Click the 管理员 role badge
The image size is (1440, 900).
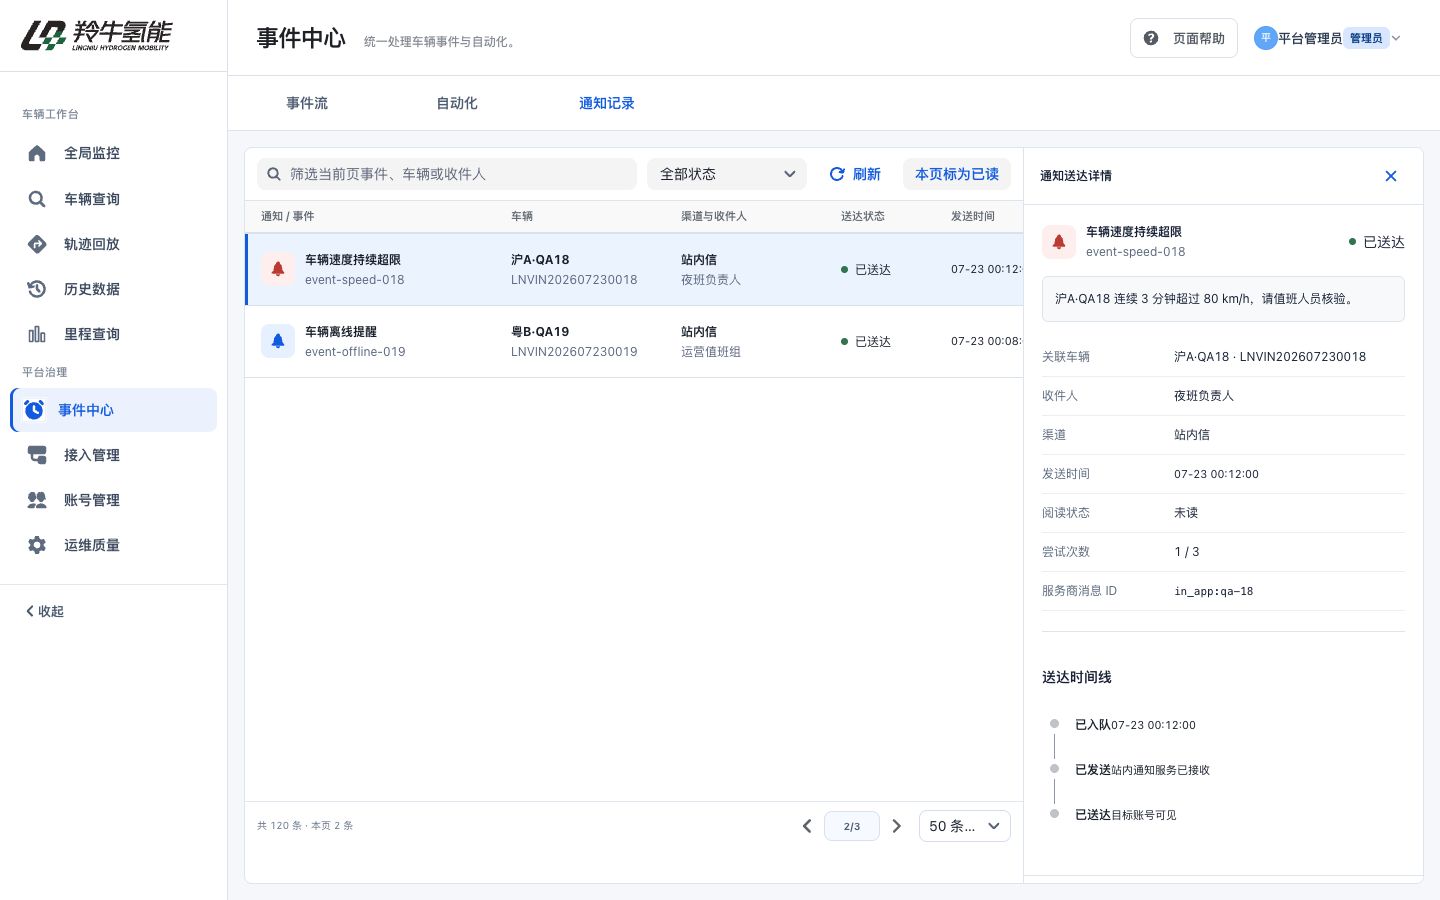tap(1366, 38)
